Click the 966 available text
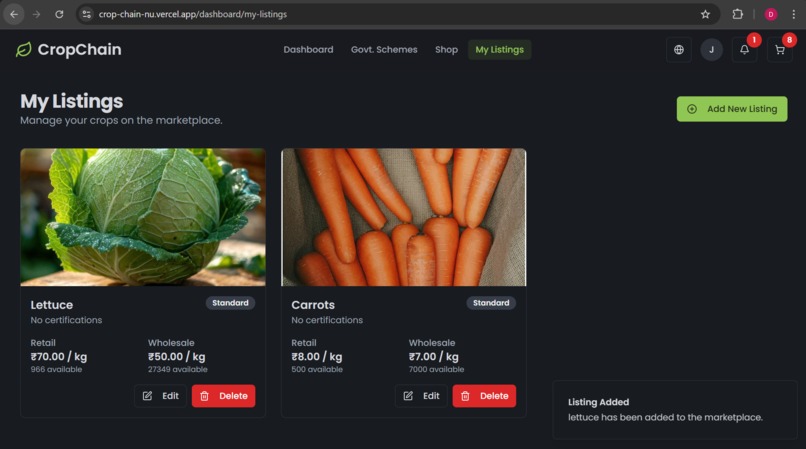Viewport: 806px width, 449px height. [56, 370]
